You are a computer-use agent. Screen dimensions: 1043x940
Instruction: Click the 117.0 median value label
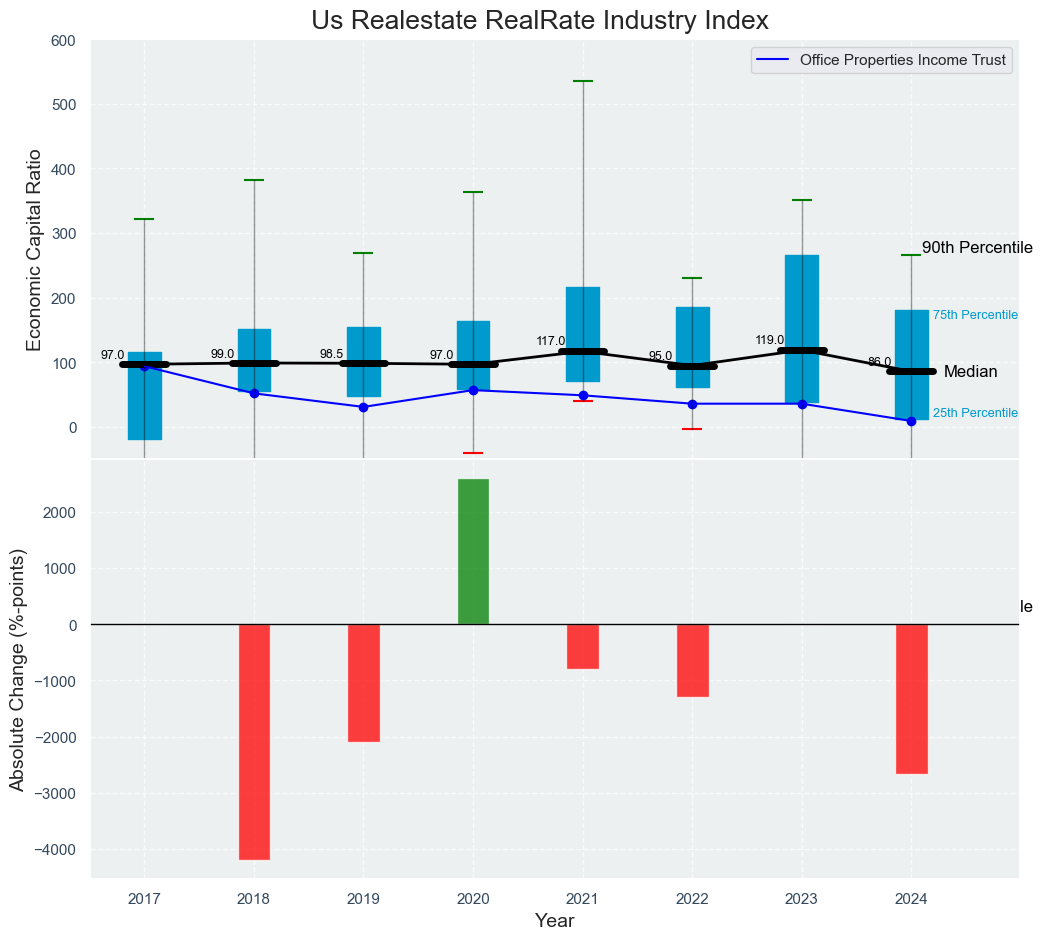pos(550,341)
